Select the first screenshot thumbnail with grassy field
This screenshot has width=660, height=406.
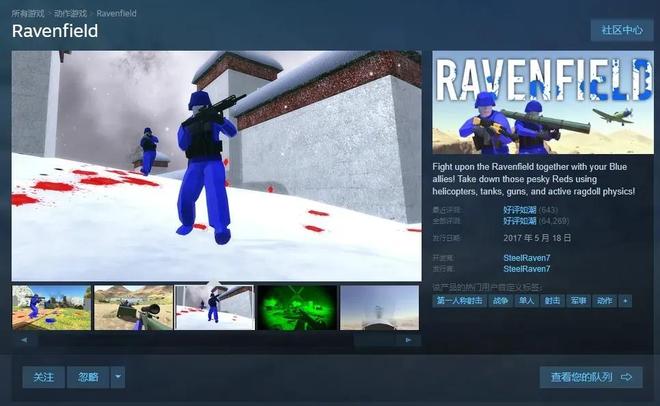pos(51,308)
